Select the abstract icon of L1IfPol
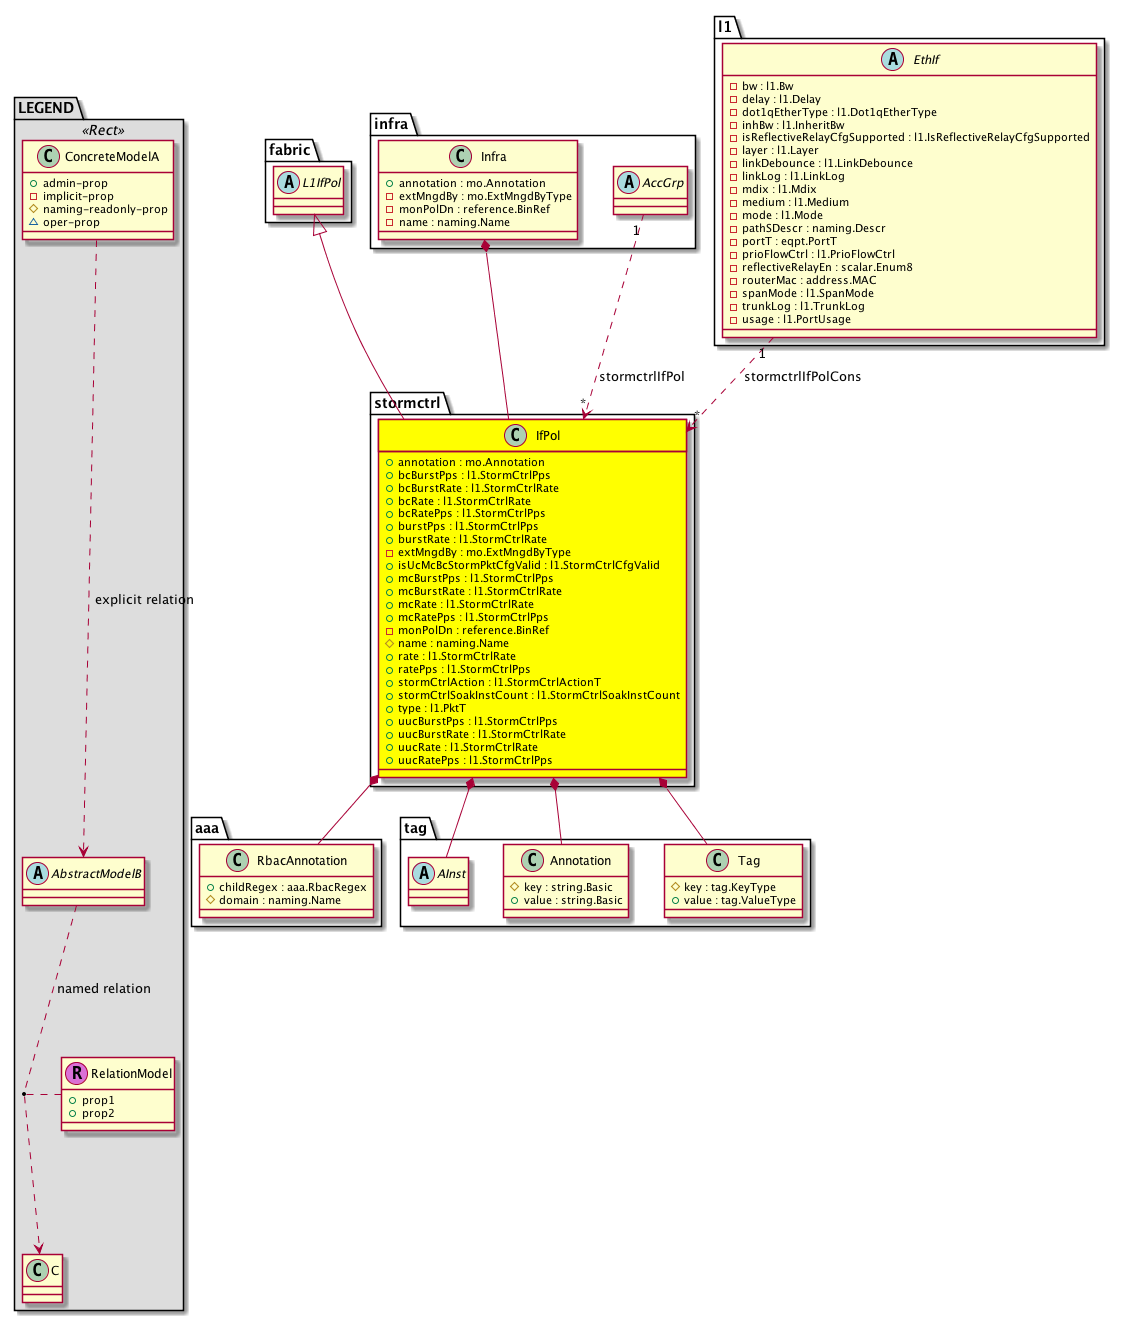Viewport: 1125px width, 1321px height. pyautogui.click(x=288, y=183)
